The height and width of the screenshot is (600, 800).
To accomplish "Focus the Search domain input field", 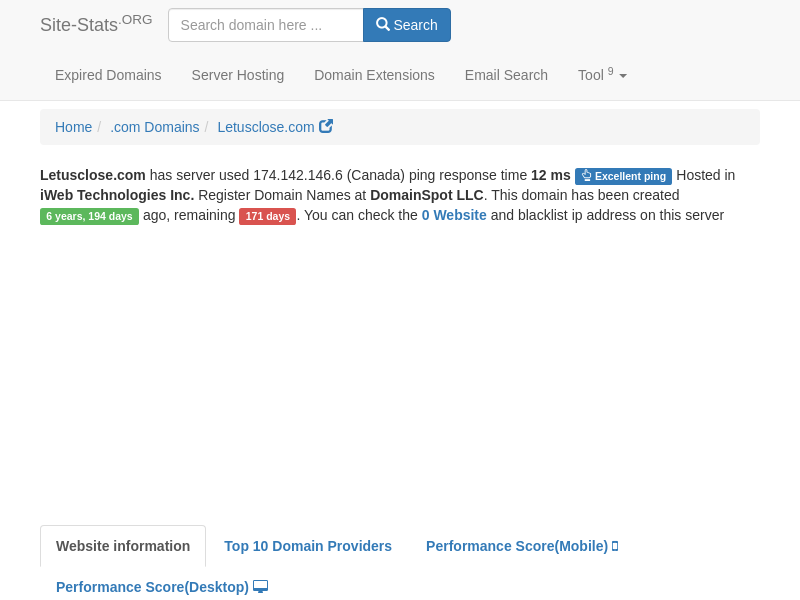I will [x=266, y=25].
